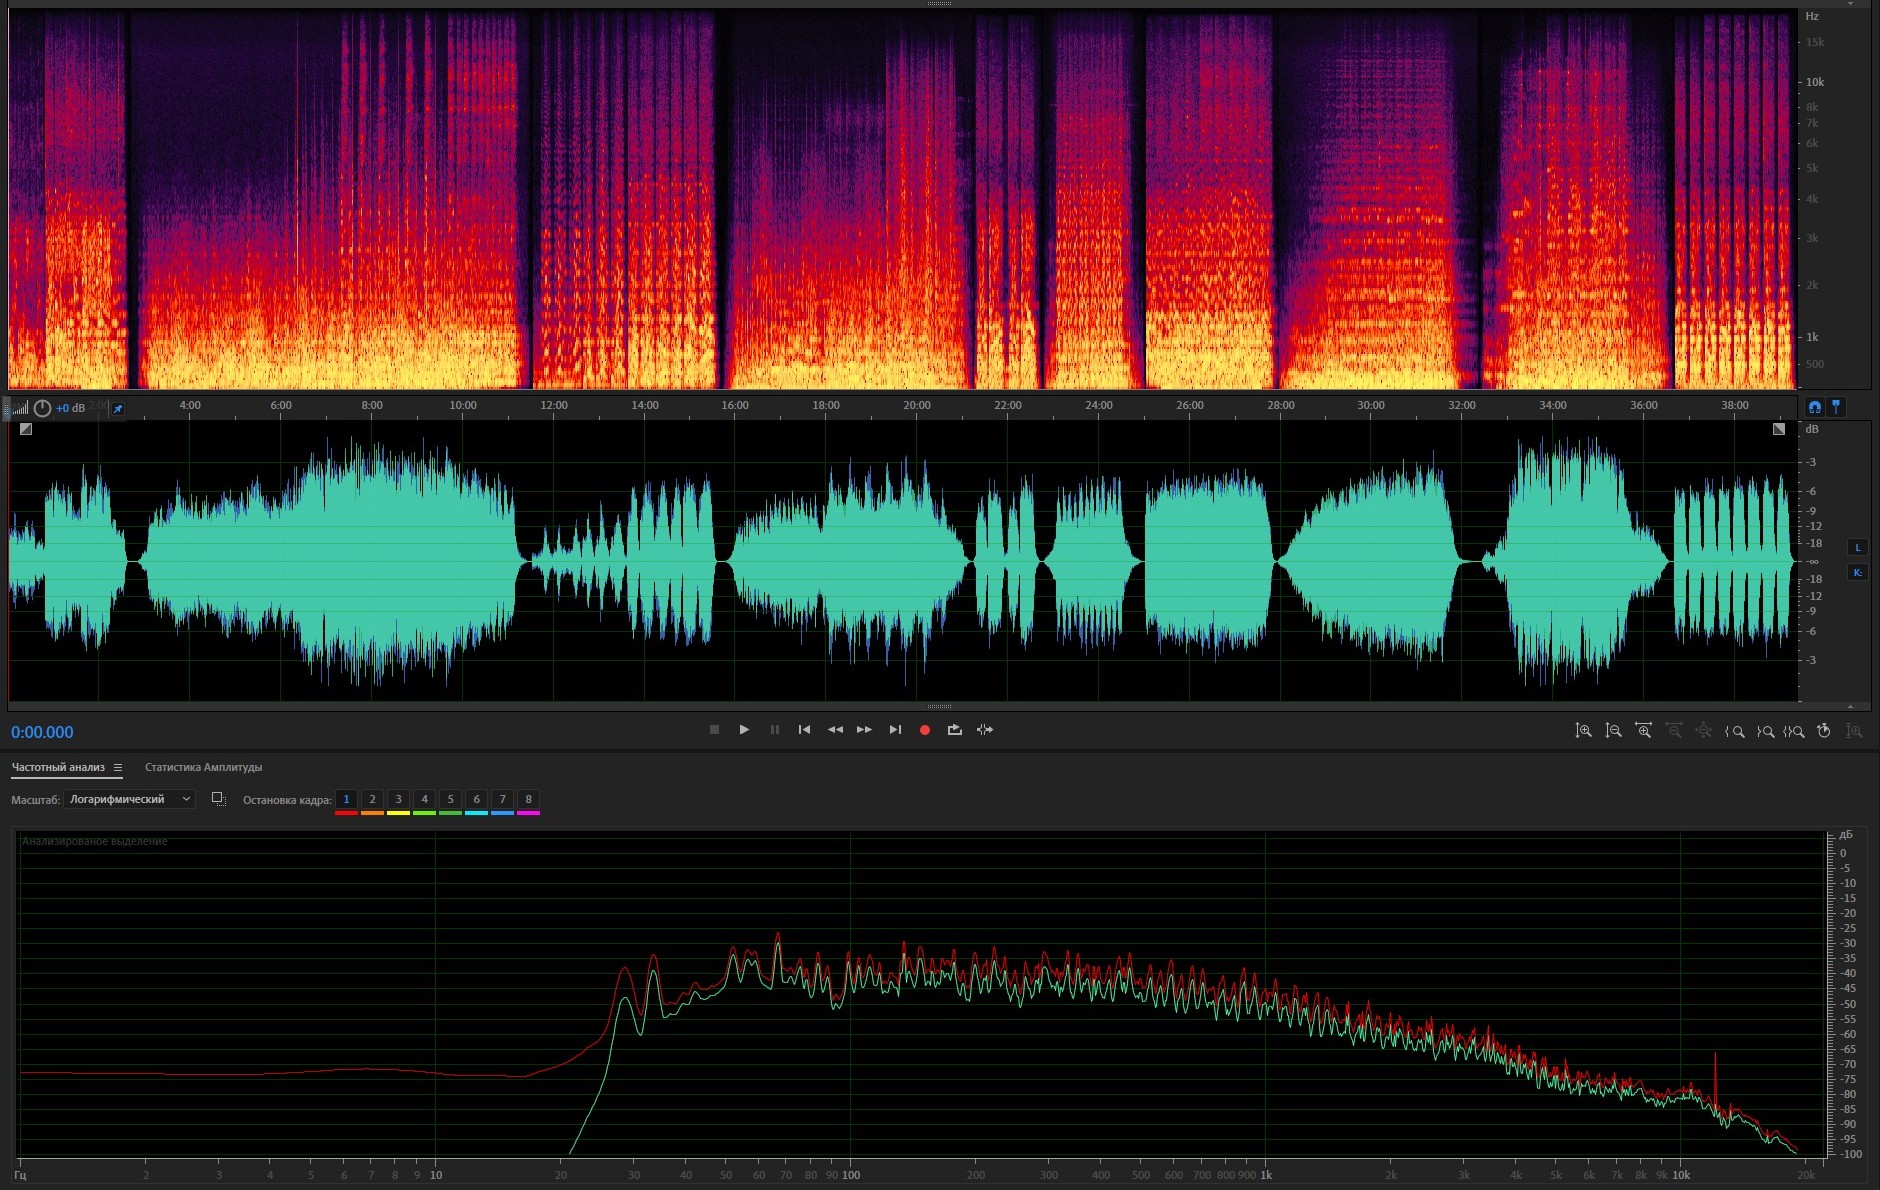Select the Частотный анализ tab
This screenshot has width=1880, height=1190.
(58, 768)
